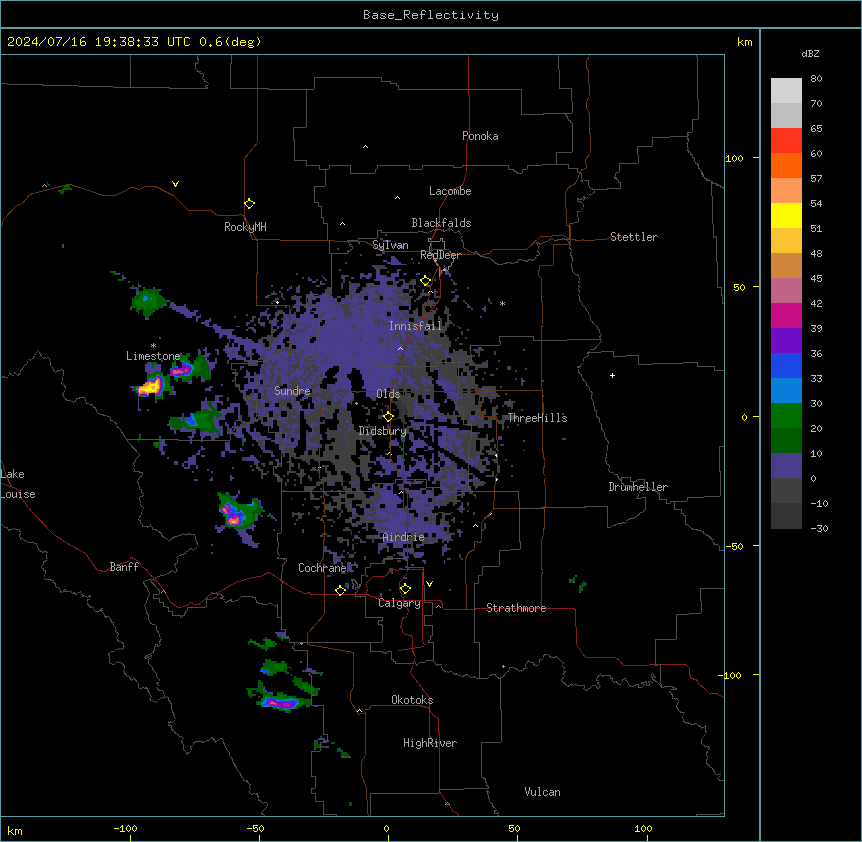
Task: Click the 65 dBZ red legend swatch
Action: click(786, 140)
